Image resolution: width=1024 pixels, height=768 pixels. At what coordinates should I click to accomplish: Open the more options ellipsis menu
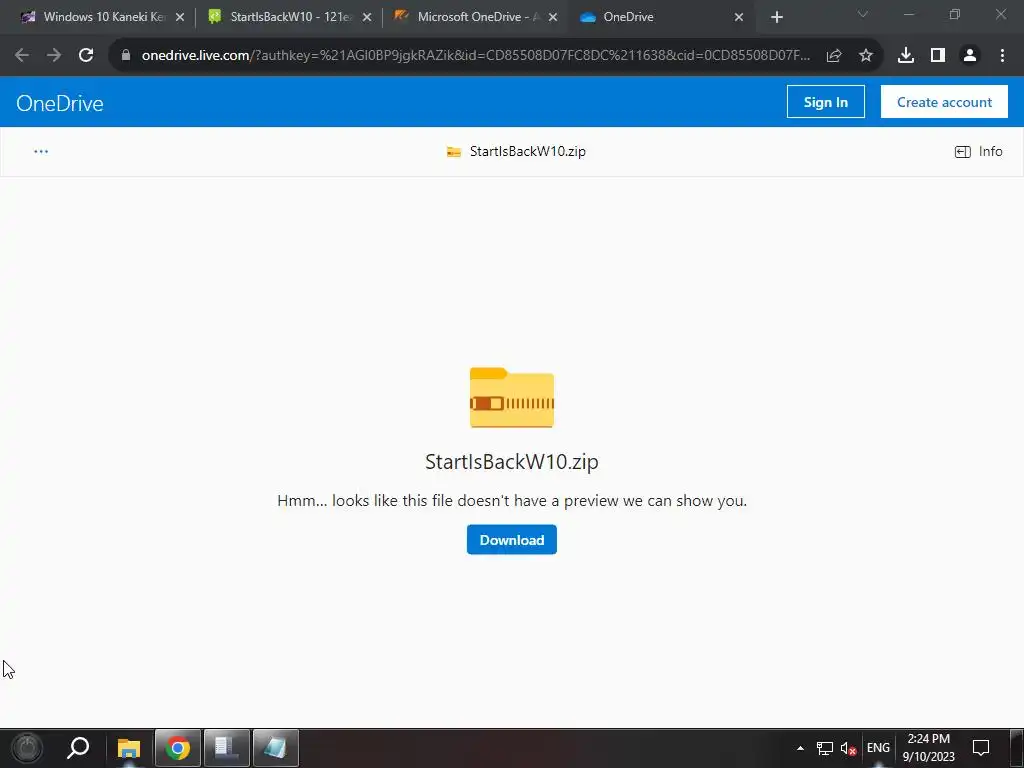41,152
